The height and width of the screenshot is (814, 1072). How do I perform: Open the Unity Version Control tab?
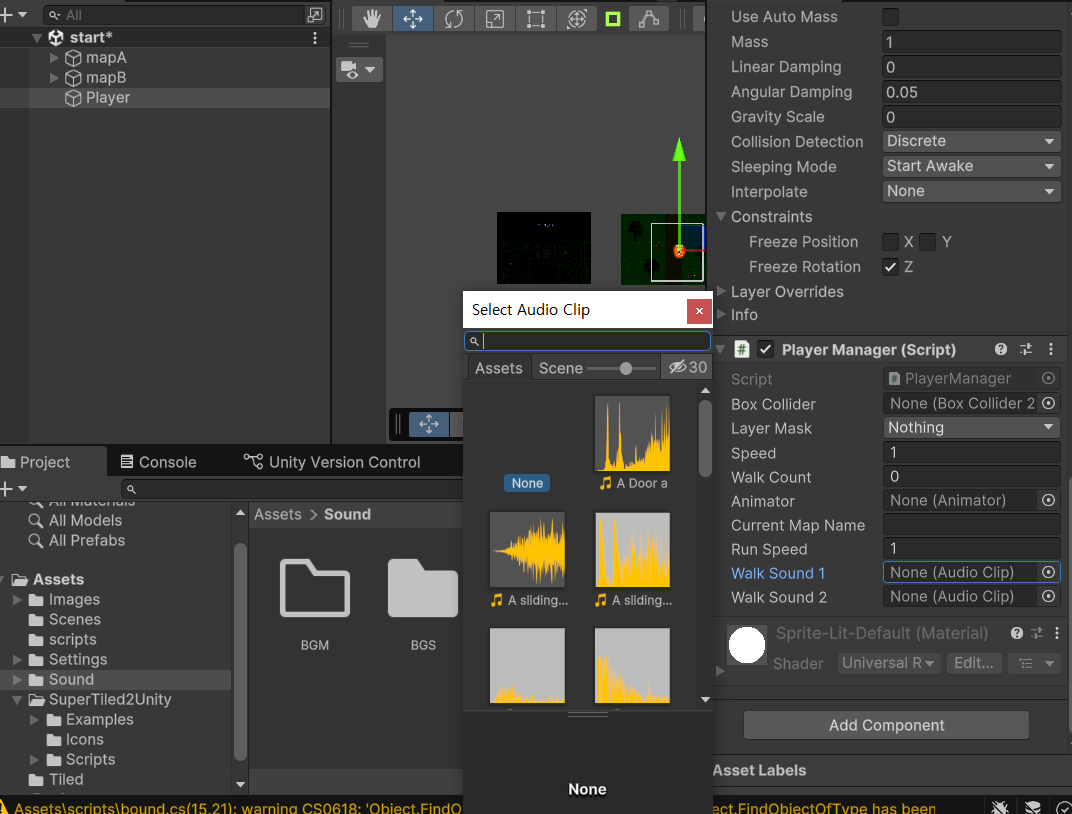coord(332,462)
